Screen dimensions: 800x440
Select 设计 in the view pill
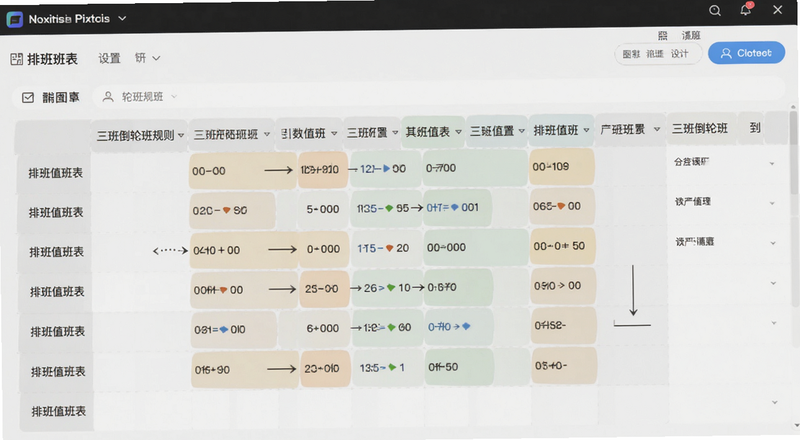[679, 54]
